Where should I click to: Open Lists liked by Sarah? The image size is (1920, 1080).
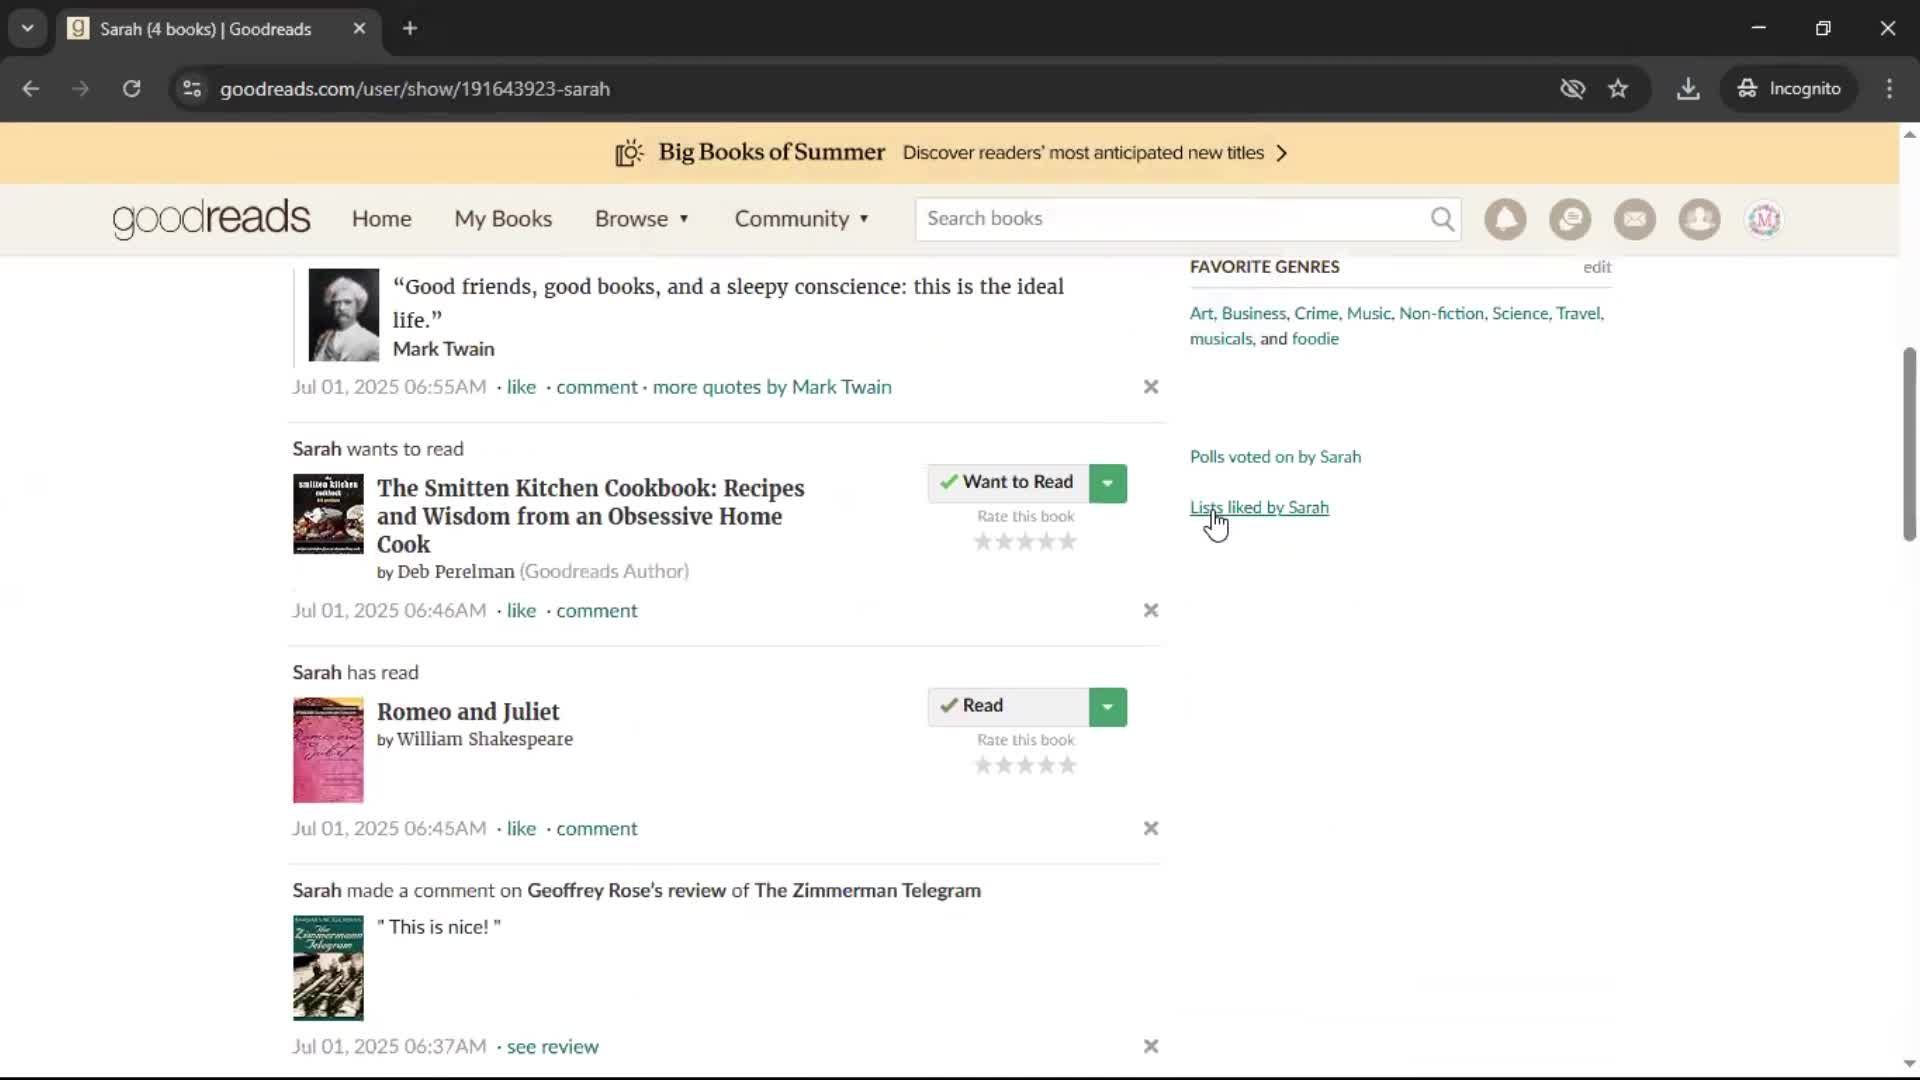point(1259,508)
